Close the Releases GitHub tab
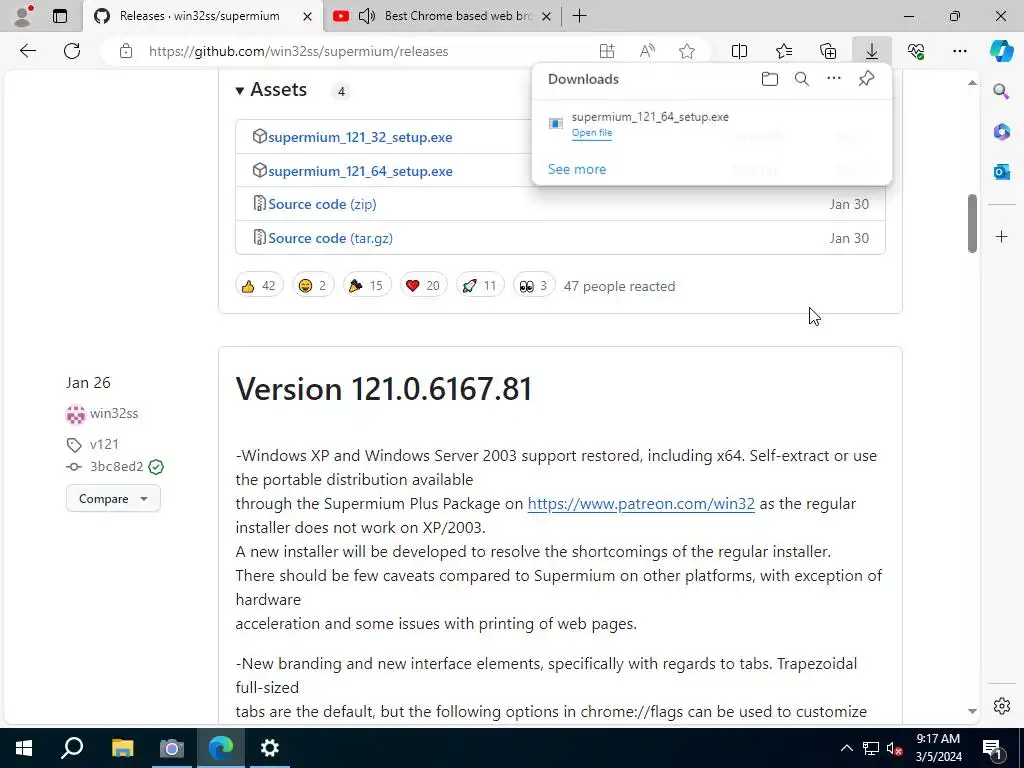This screenshot has width=1024, height=768. point(307,16)
